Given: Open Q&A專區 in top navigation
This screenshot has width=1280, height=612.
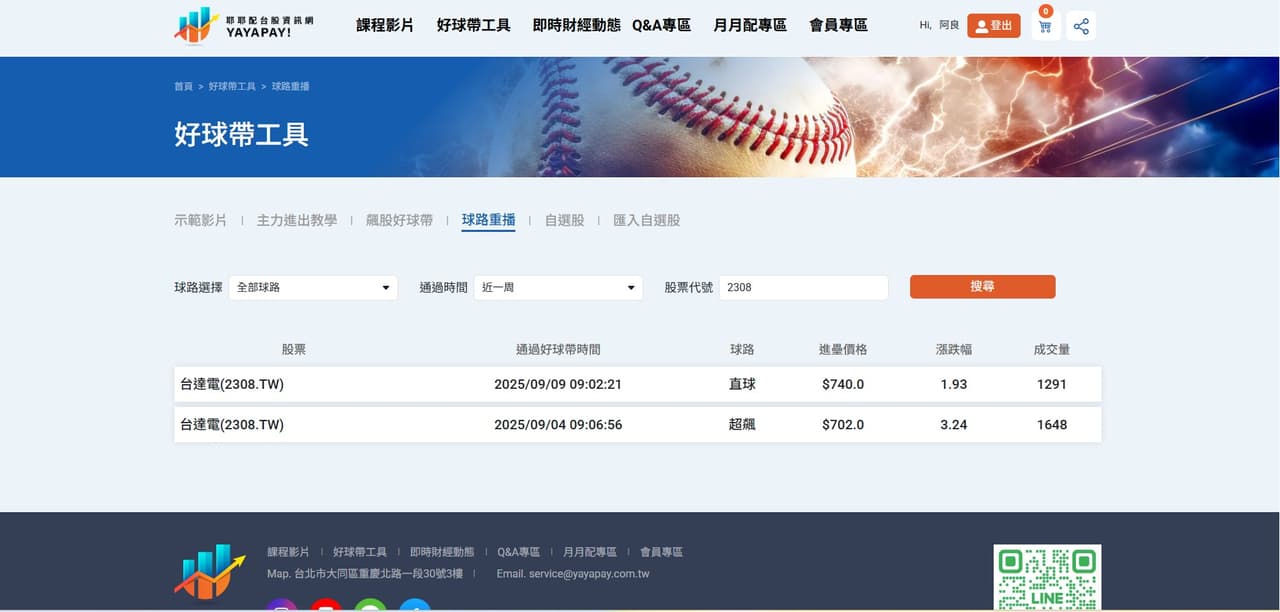Looking at the screenshot, I should [x=661, y=26].
